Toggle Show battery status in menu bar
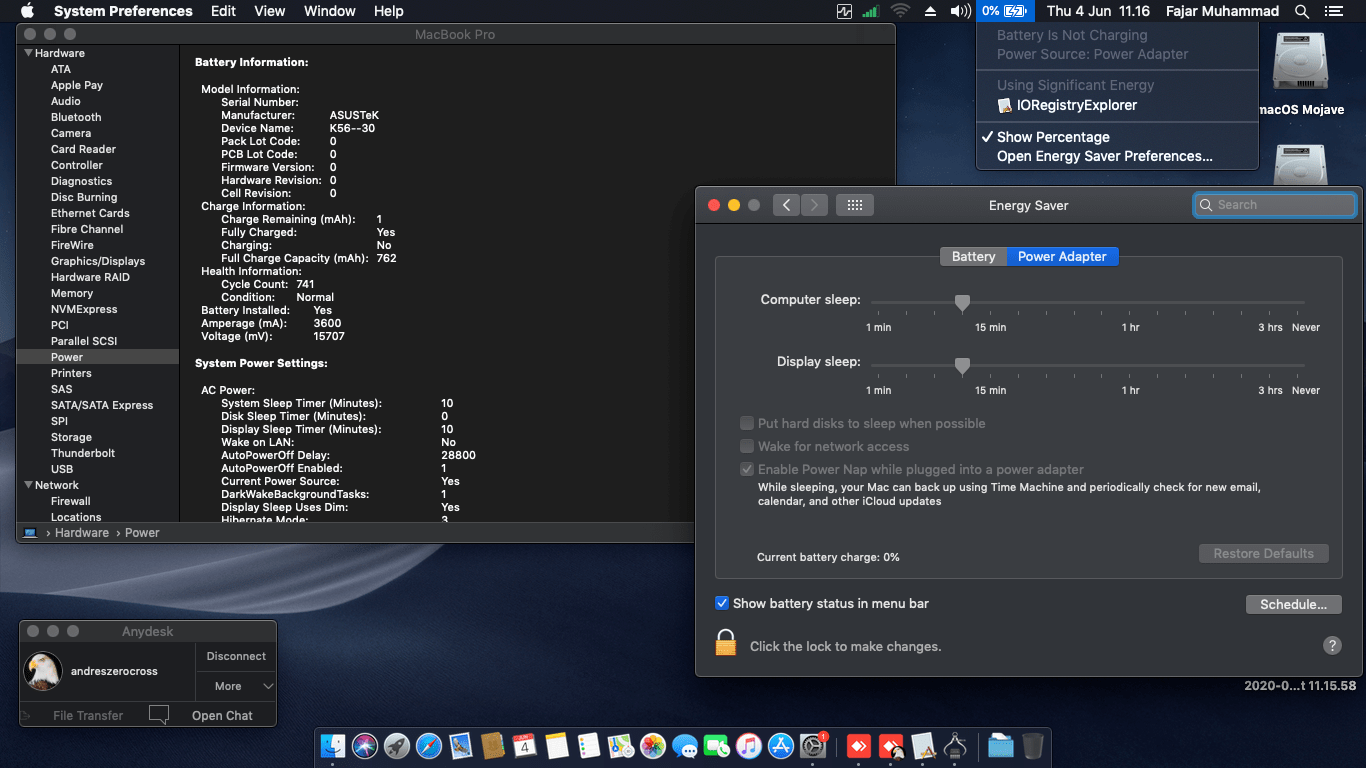This screenshot has width=1366, height=768. click(722, 603)
